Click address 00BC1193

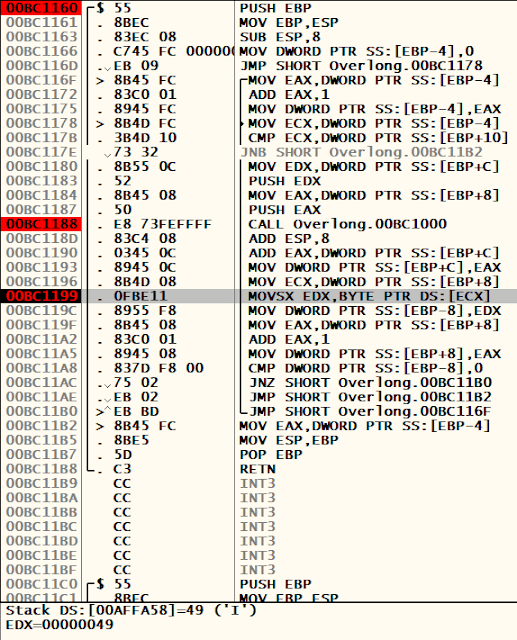click(41, 267)
